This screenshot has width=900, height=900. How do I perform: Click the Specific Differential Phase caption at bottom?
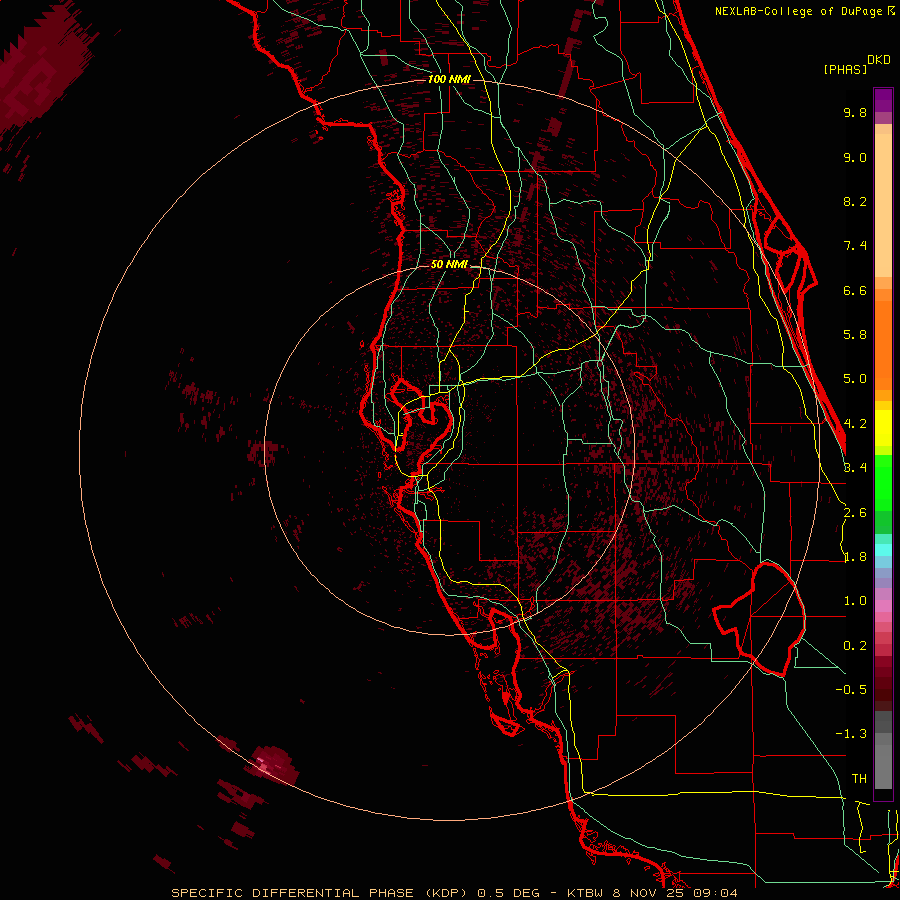pos(454,893)
